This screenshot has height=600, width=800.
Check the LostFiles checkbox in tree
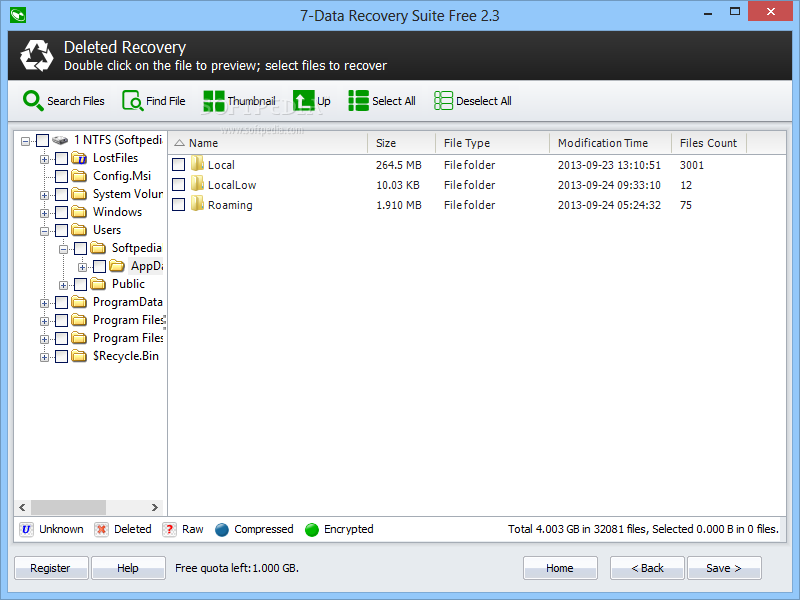[x=61, y=158]
